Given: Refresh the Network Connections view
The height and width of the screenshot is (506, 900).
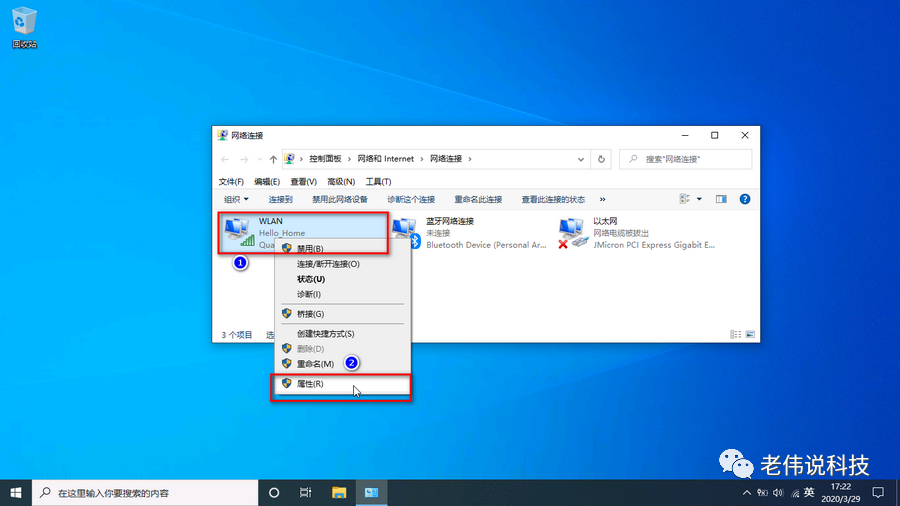Looking at the screenshot, I should 601,159.
